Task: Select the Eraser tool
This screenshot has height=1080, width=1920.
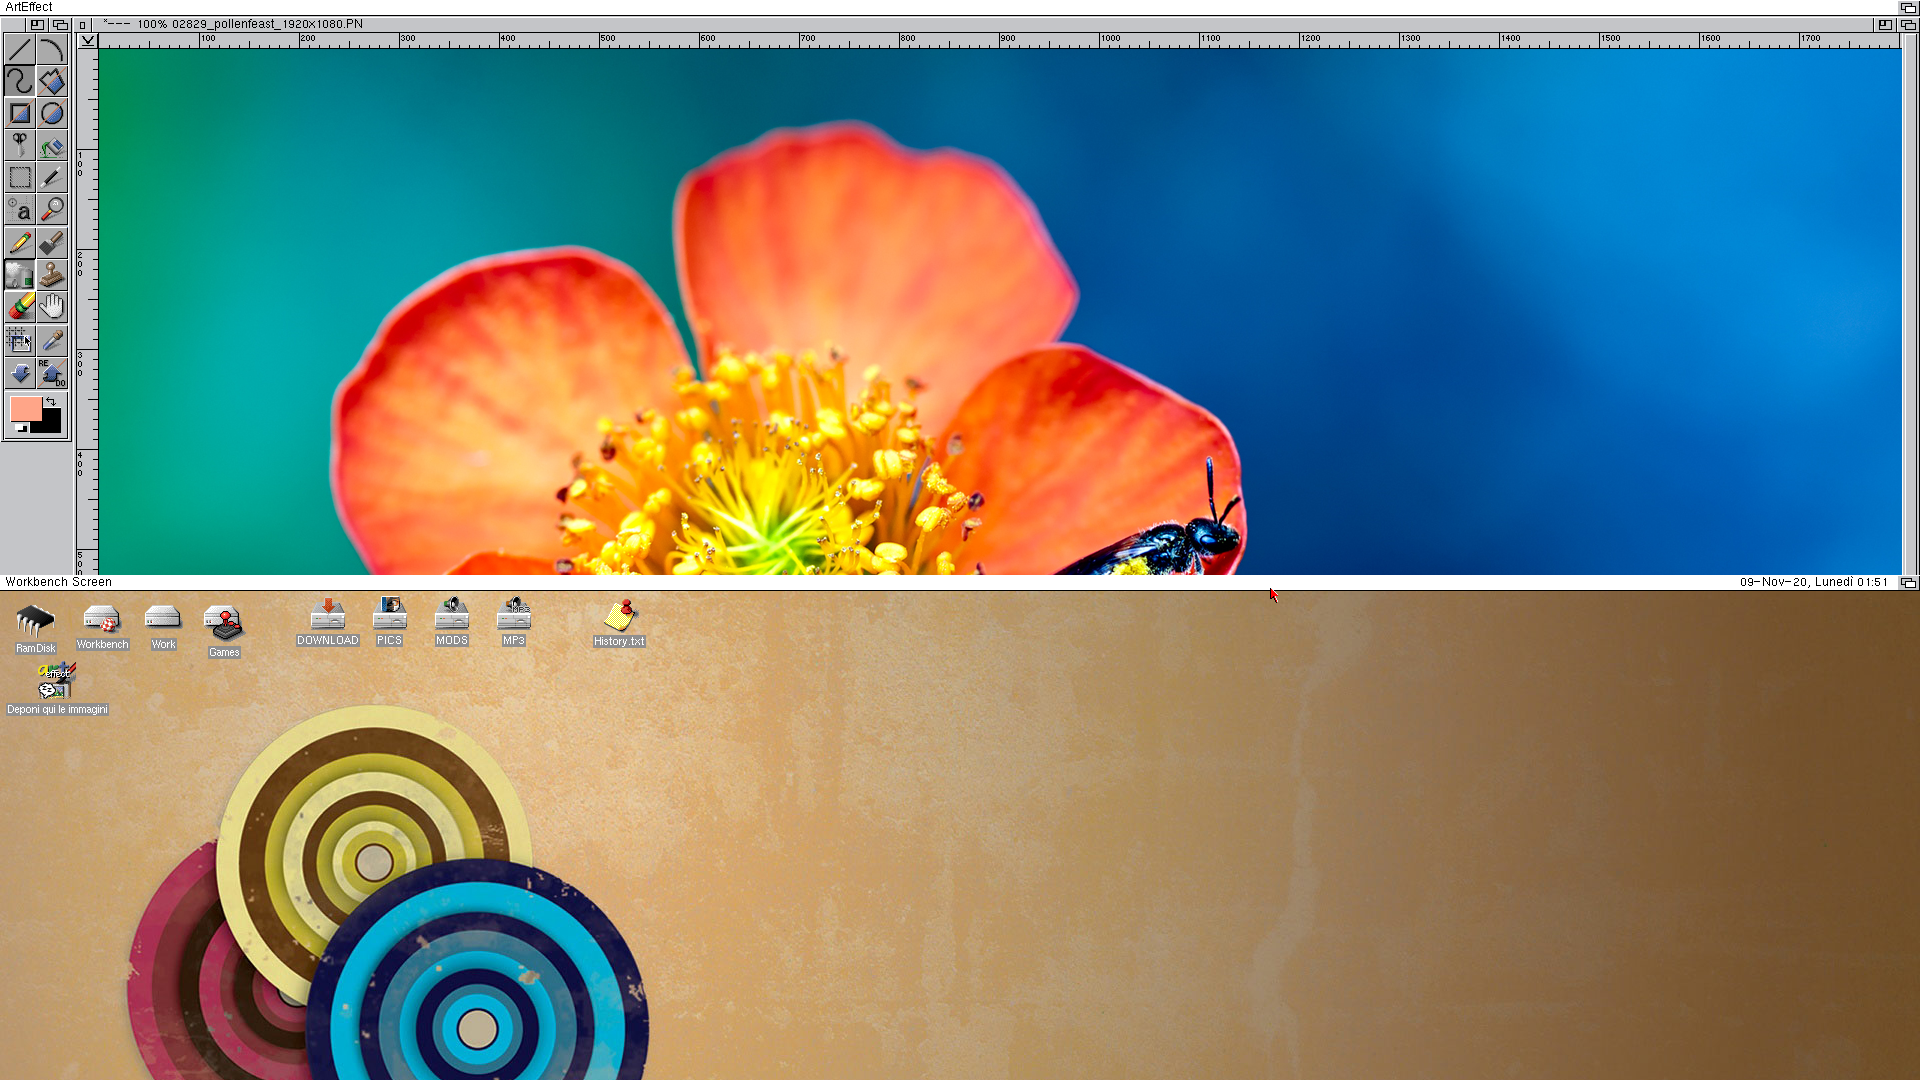Action: pyautogui.click(x=20, y=307)
